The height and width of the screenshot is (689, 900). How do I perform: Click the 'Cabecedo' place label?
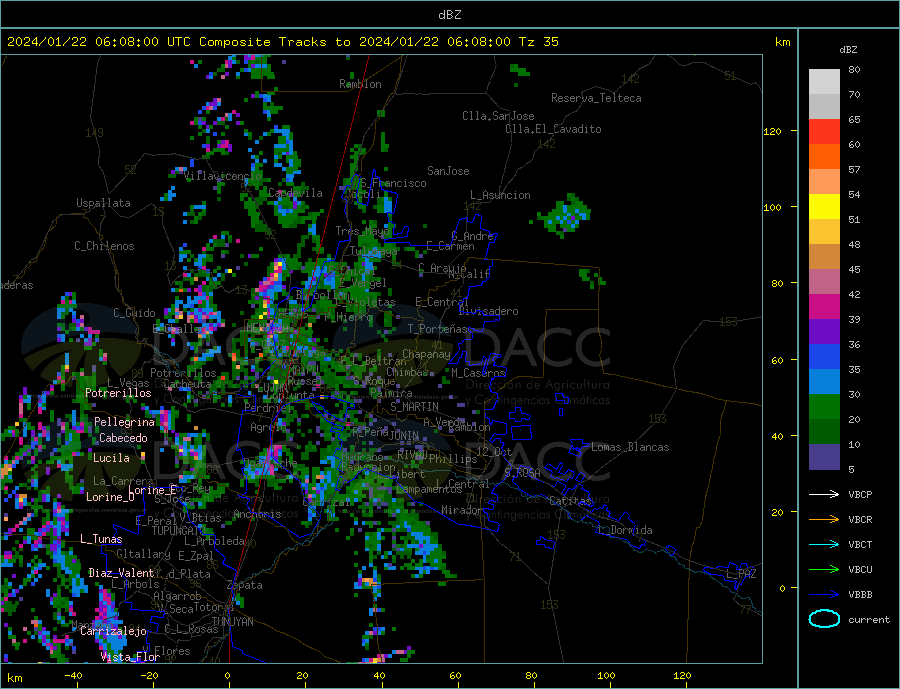(x=123, y=438)
